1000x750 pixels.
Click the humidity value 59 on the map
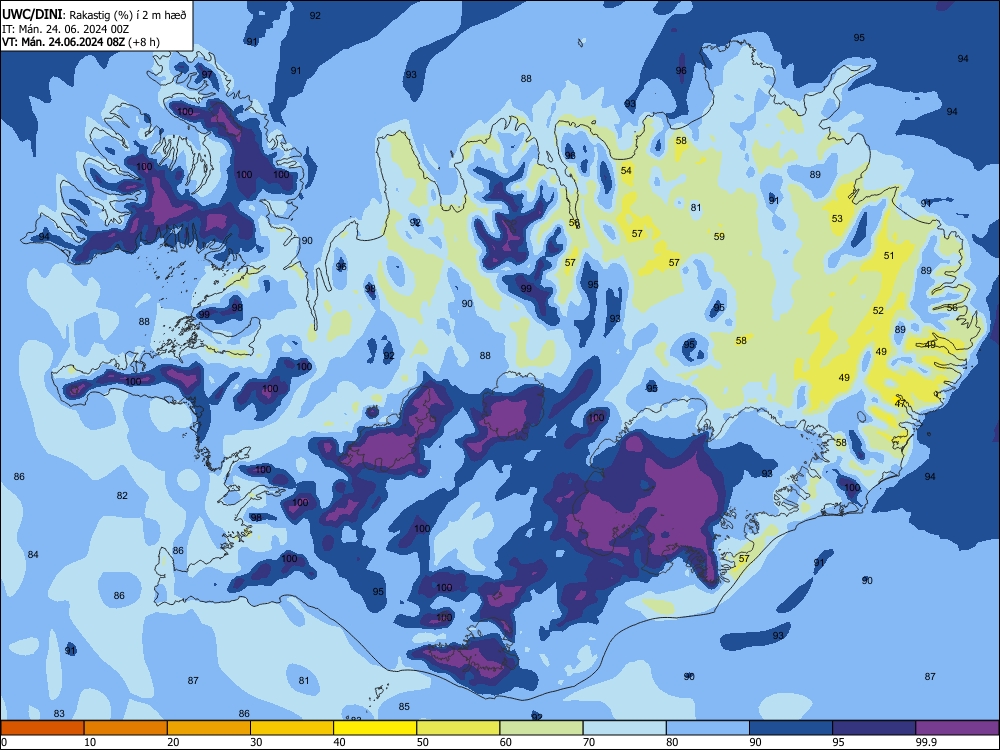(719, 237)
